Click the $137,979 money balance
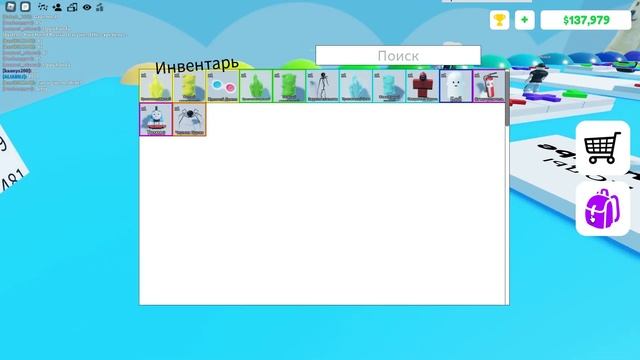The width and height of the screenshot is (640, 360). click(586, 20)
